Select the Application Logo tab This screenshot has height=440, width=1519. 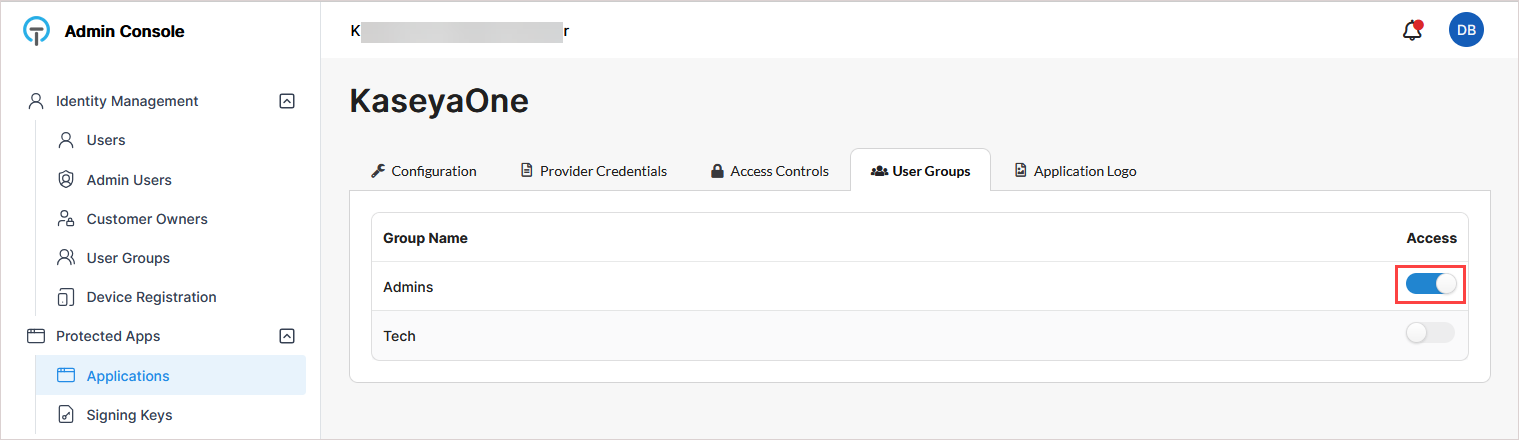pos(1075,171)
